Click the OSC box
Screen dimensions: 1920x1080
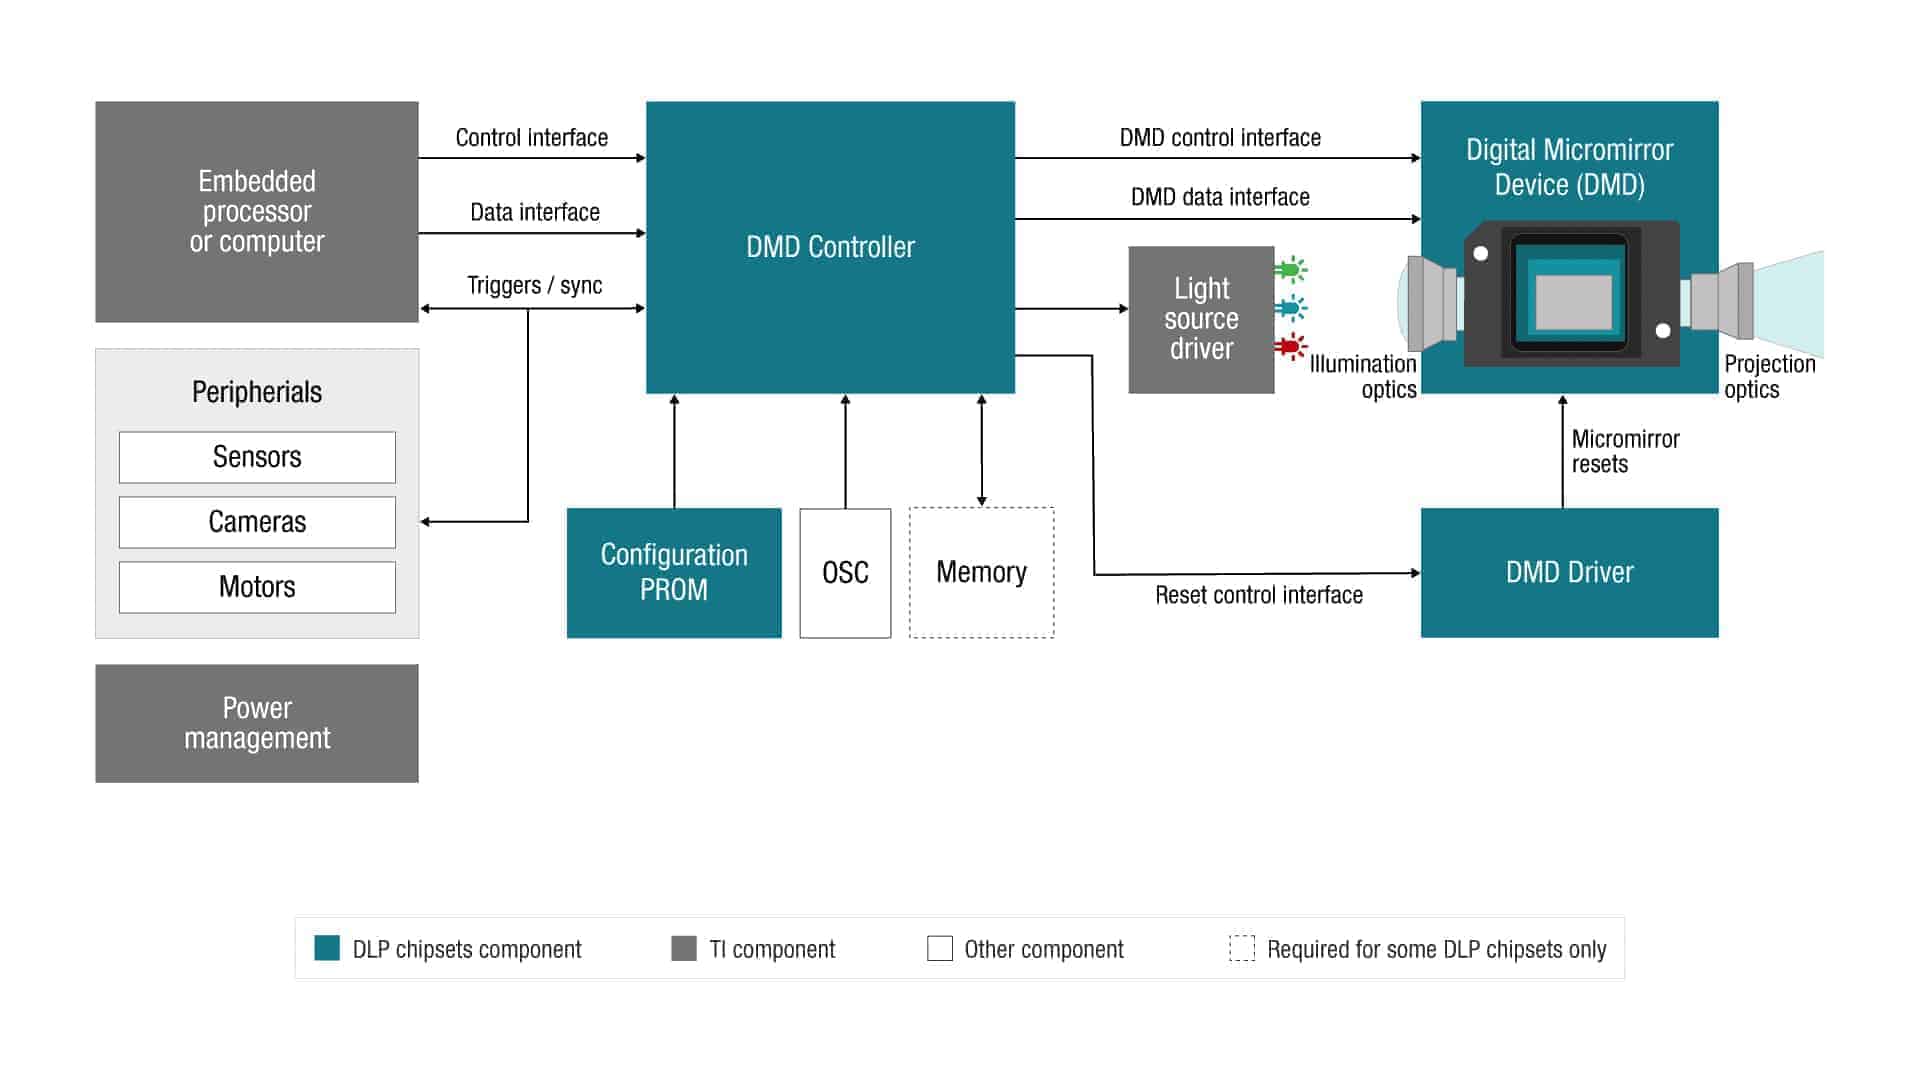pos(845,573)
